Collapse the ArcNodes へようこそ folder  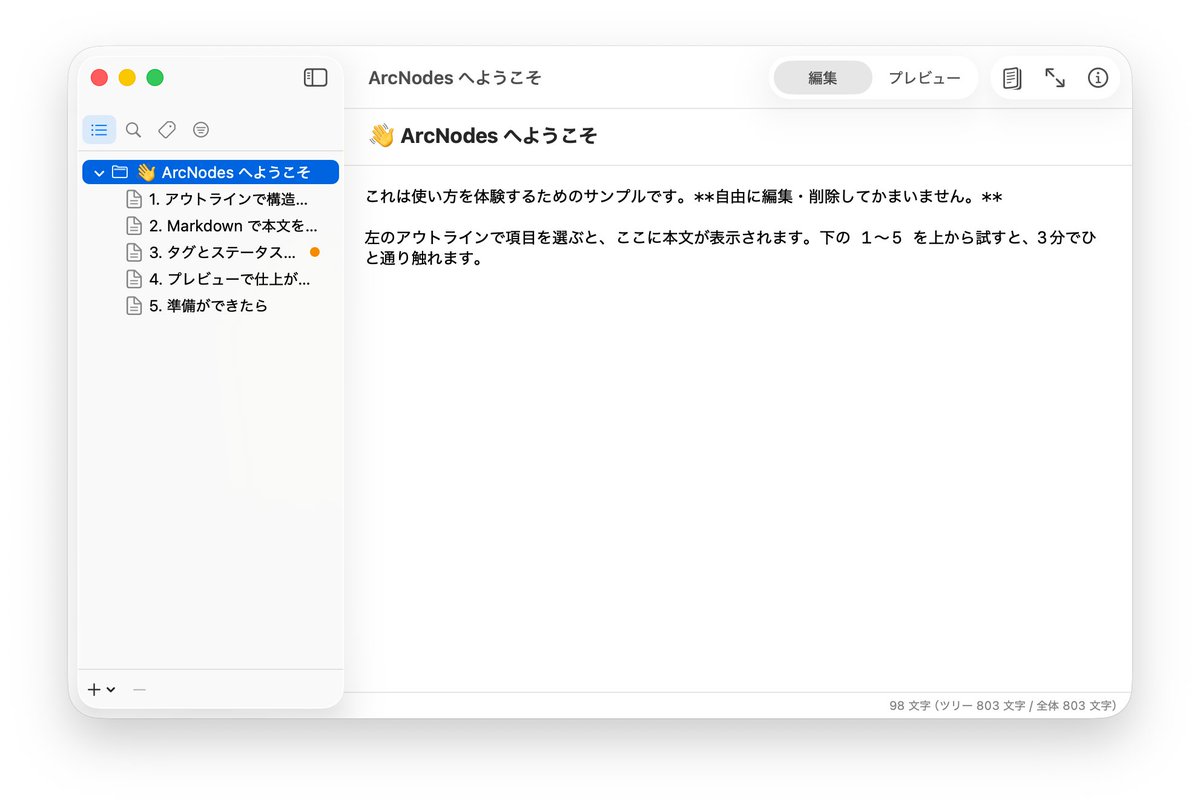[x=99, y=173]
